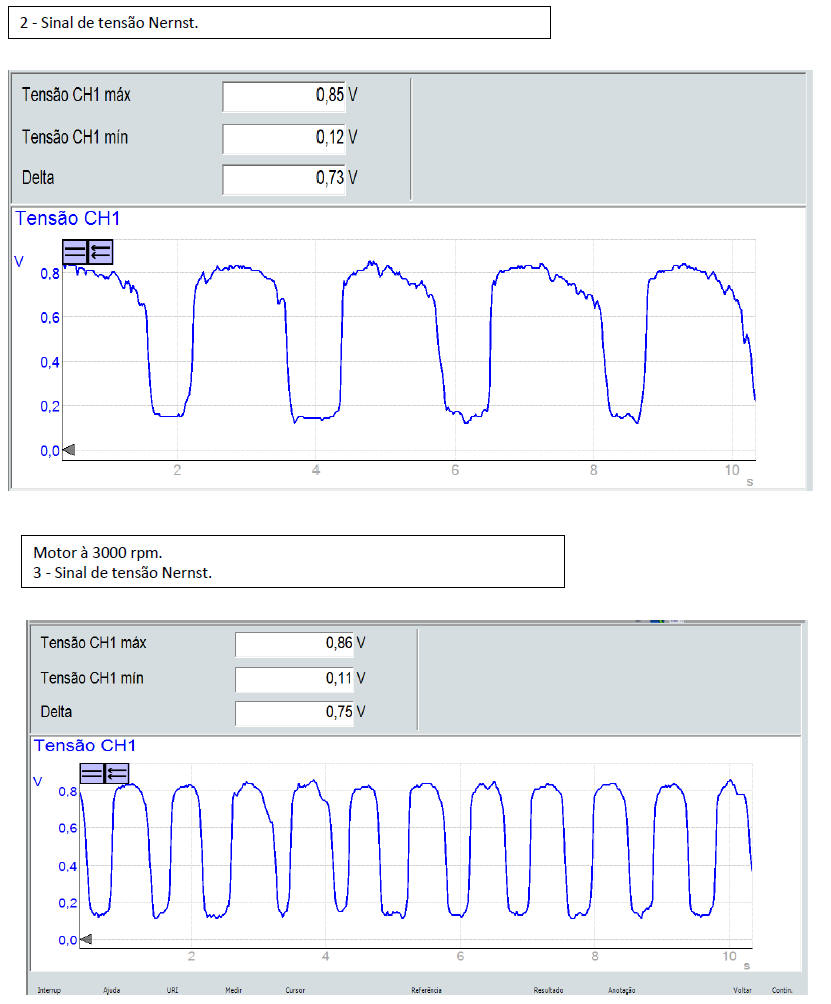Image resolution: width=831 pixels, height=1004 pixels.
Task: Choose Referência in the bottom bar
Action: coord(426,990)
